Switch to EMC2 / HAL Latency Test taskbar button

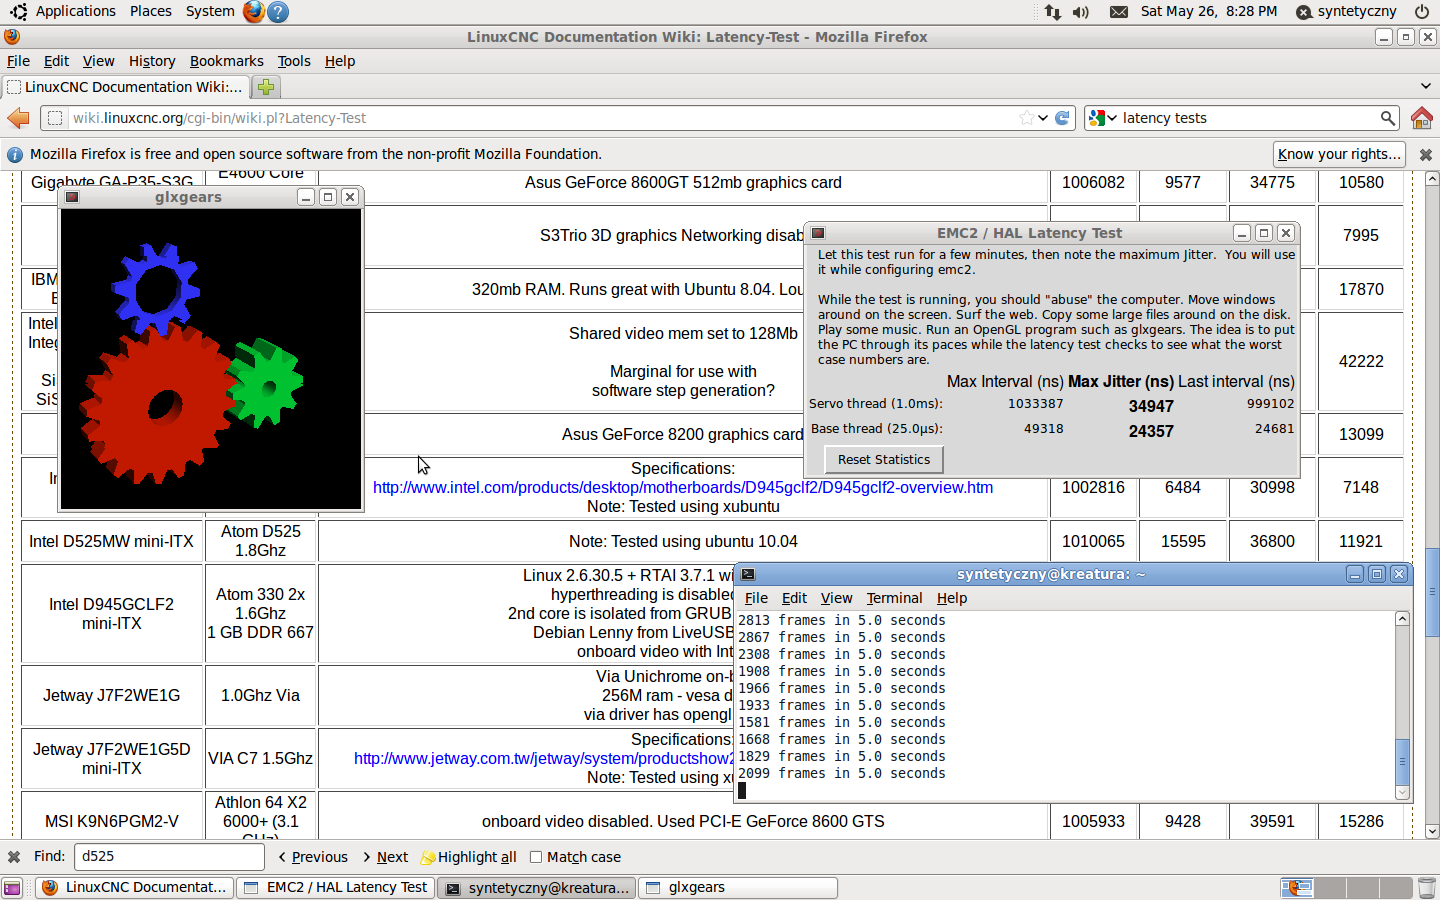click(x=337, y=888)
